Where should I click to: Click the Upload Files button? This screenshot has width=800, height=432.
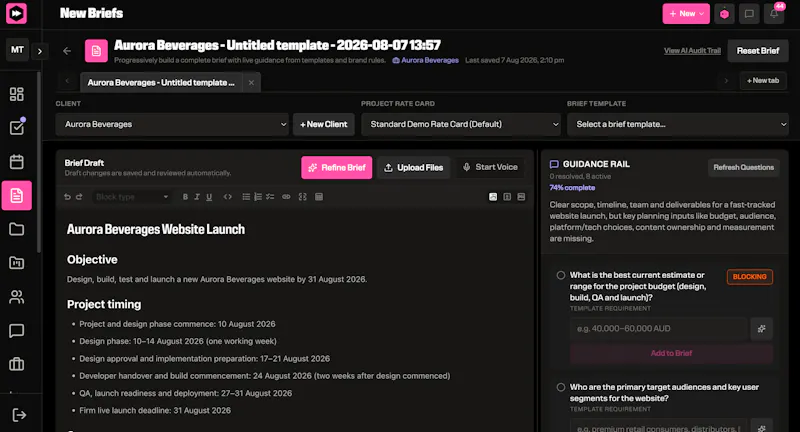tap(414, 168)
